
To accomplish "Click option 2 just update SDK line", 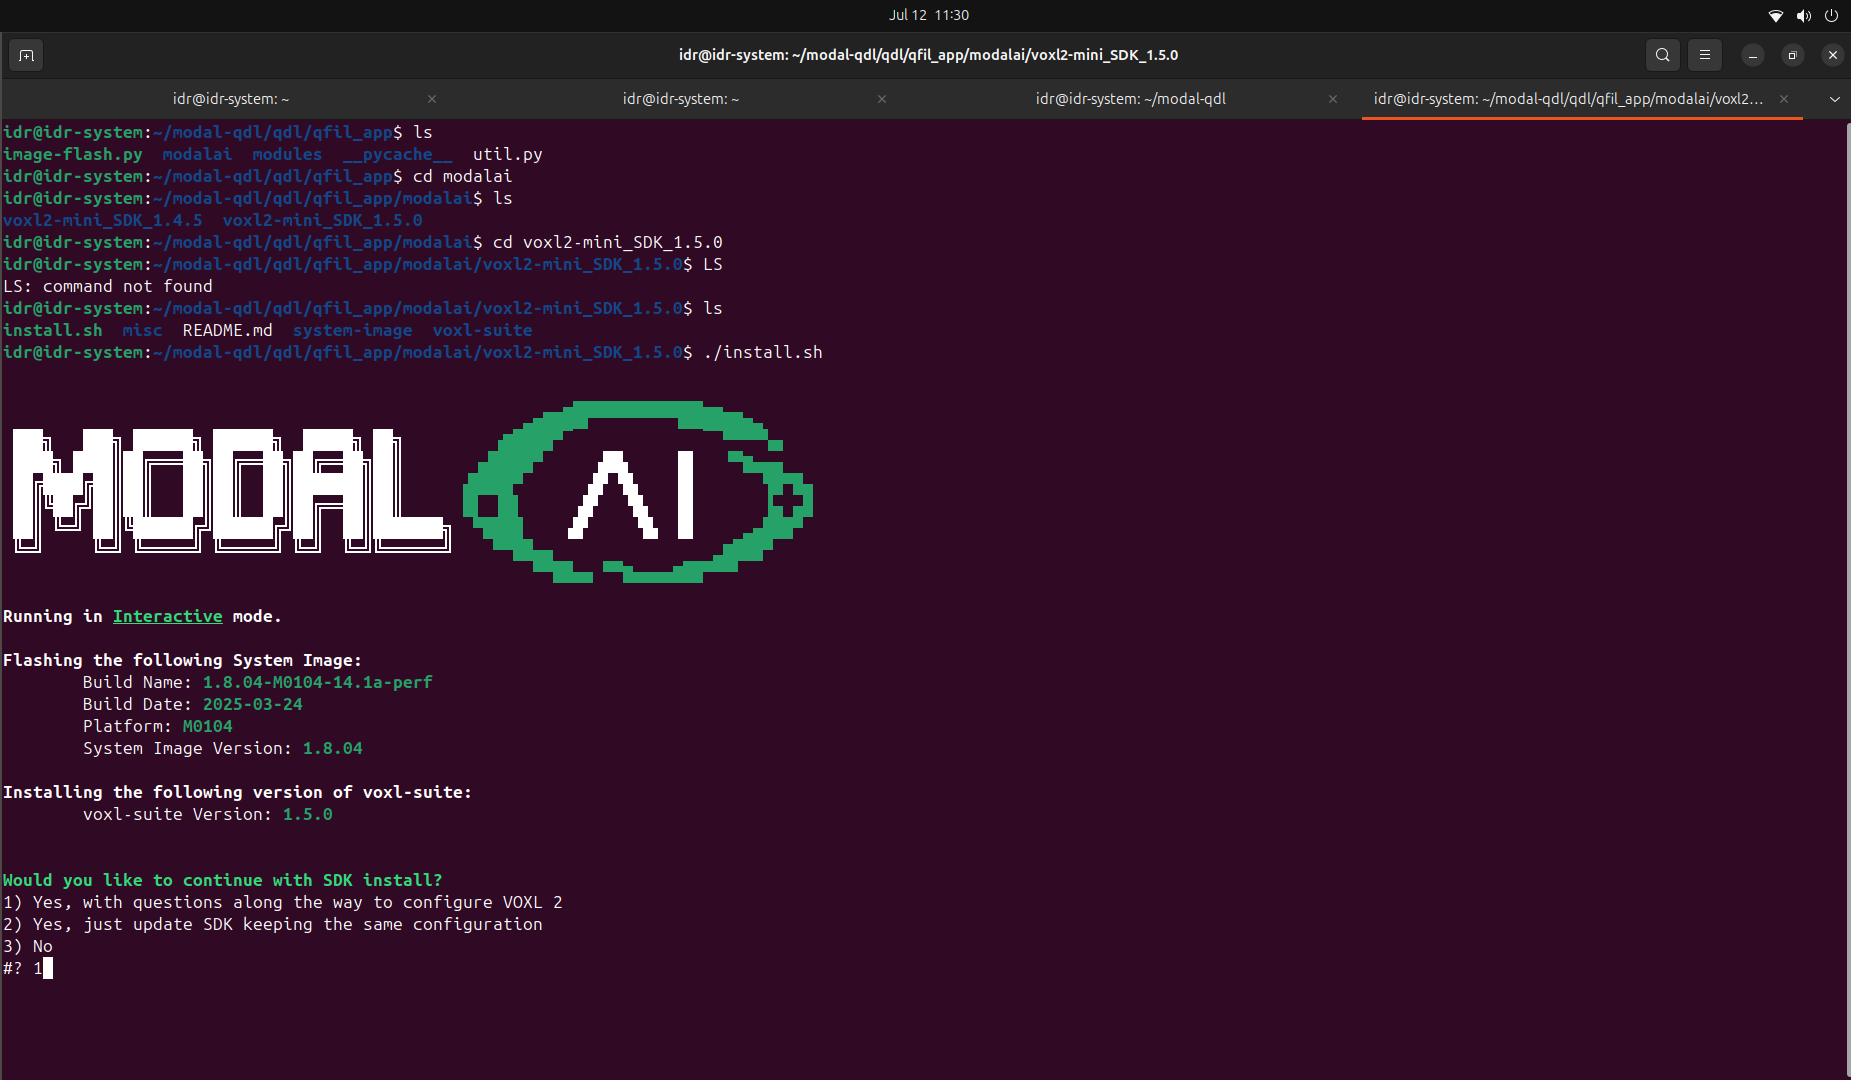I will click(273, 924).
